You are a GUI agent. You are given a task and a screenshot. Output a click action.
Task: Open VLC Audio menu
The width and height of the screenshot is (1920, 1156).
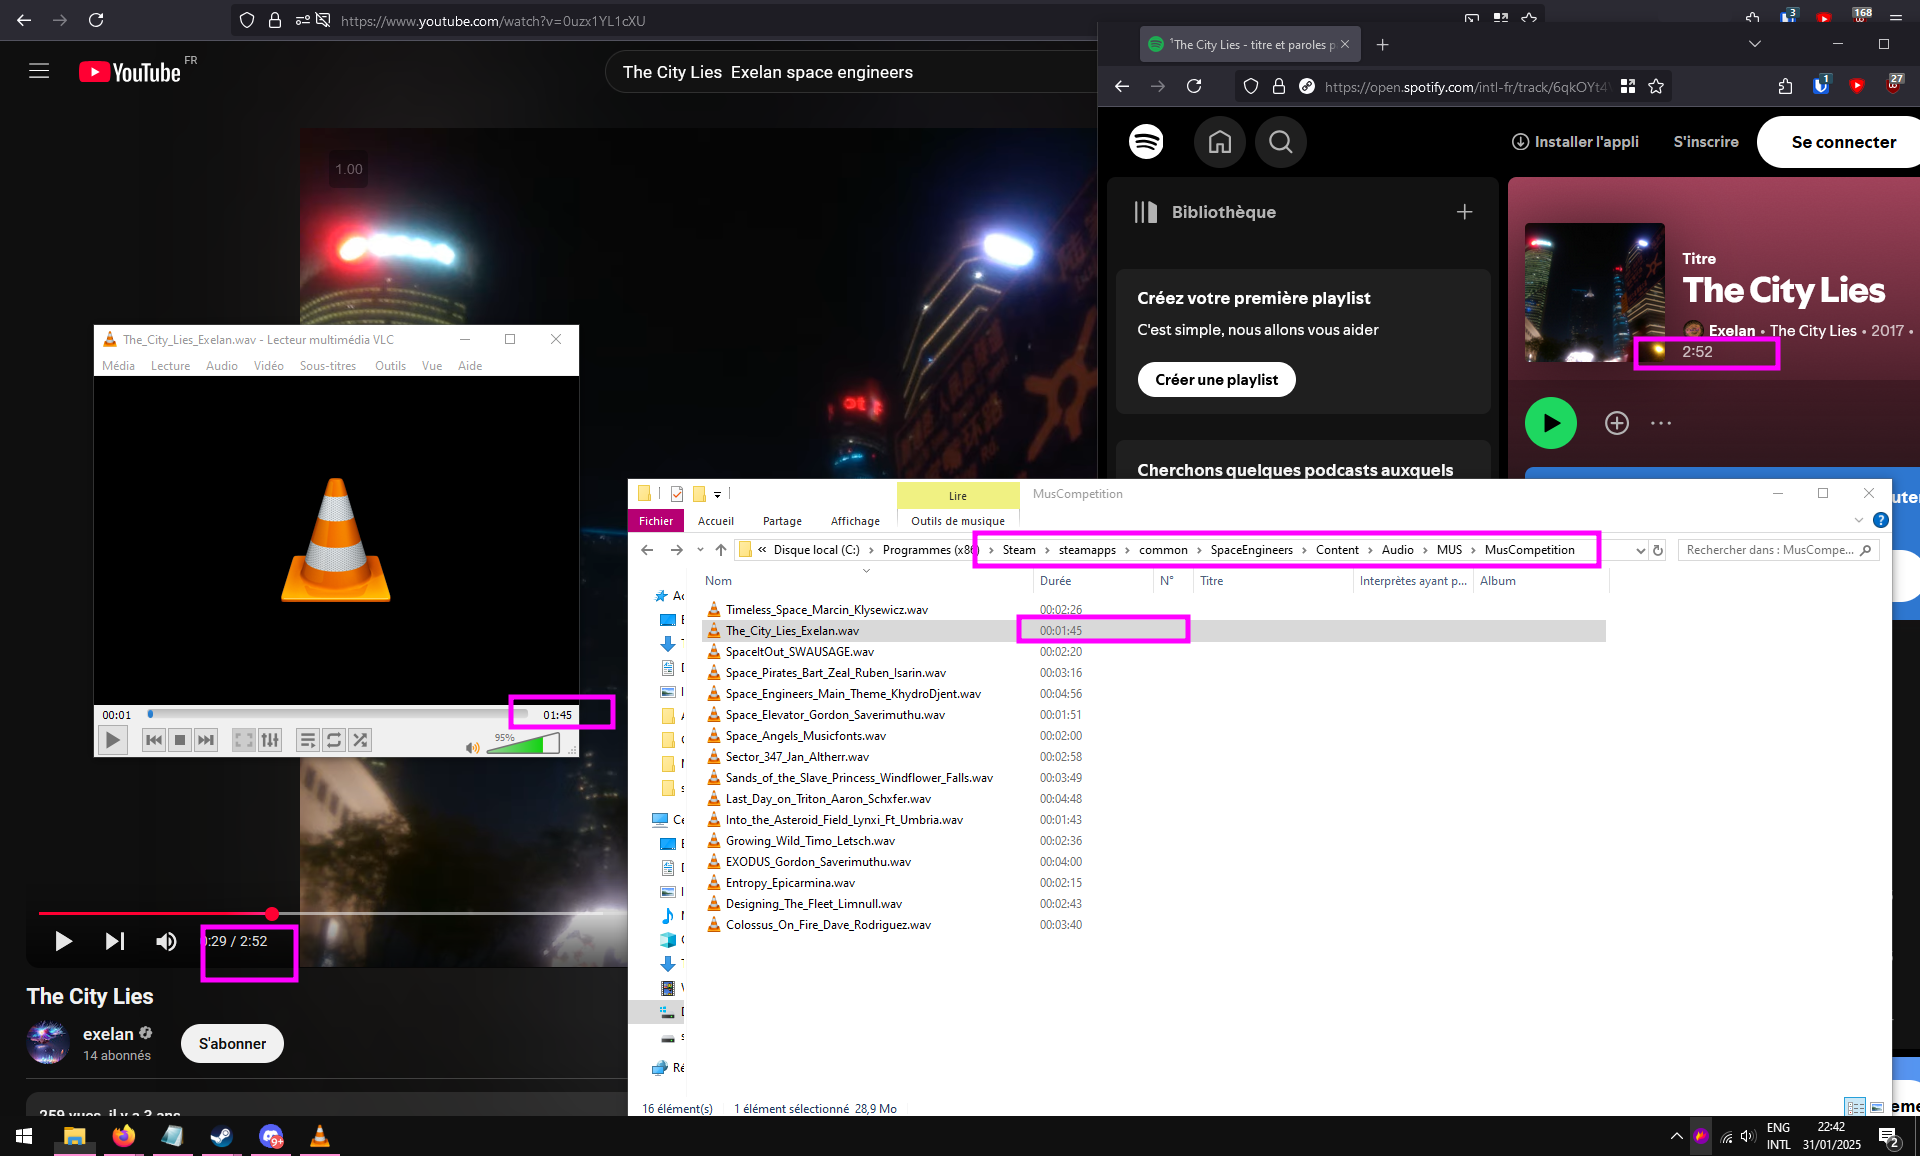[x=221, y=366]
